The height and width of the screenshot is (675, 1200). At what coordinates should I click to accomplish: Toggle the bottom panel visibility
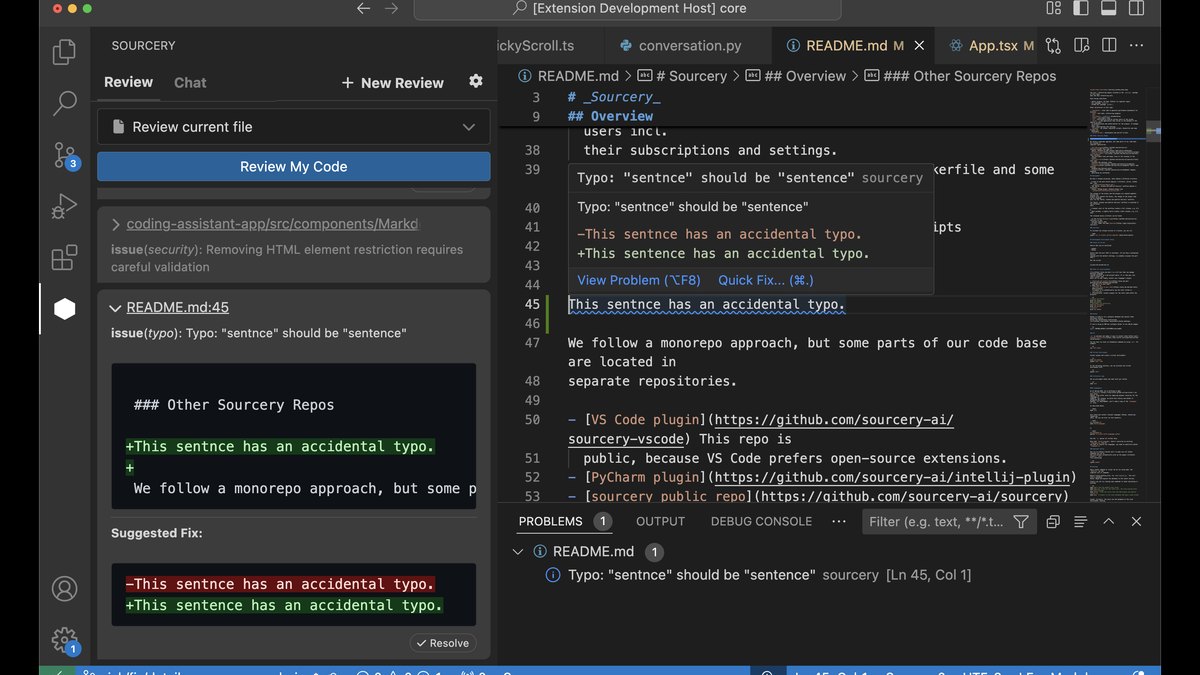click(x=1108, y=8)
